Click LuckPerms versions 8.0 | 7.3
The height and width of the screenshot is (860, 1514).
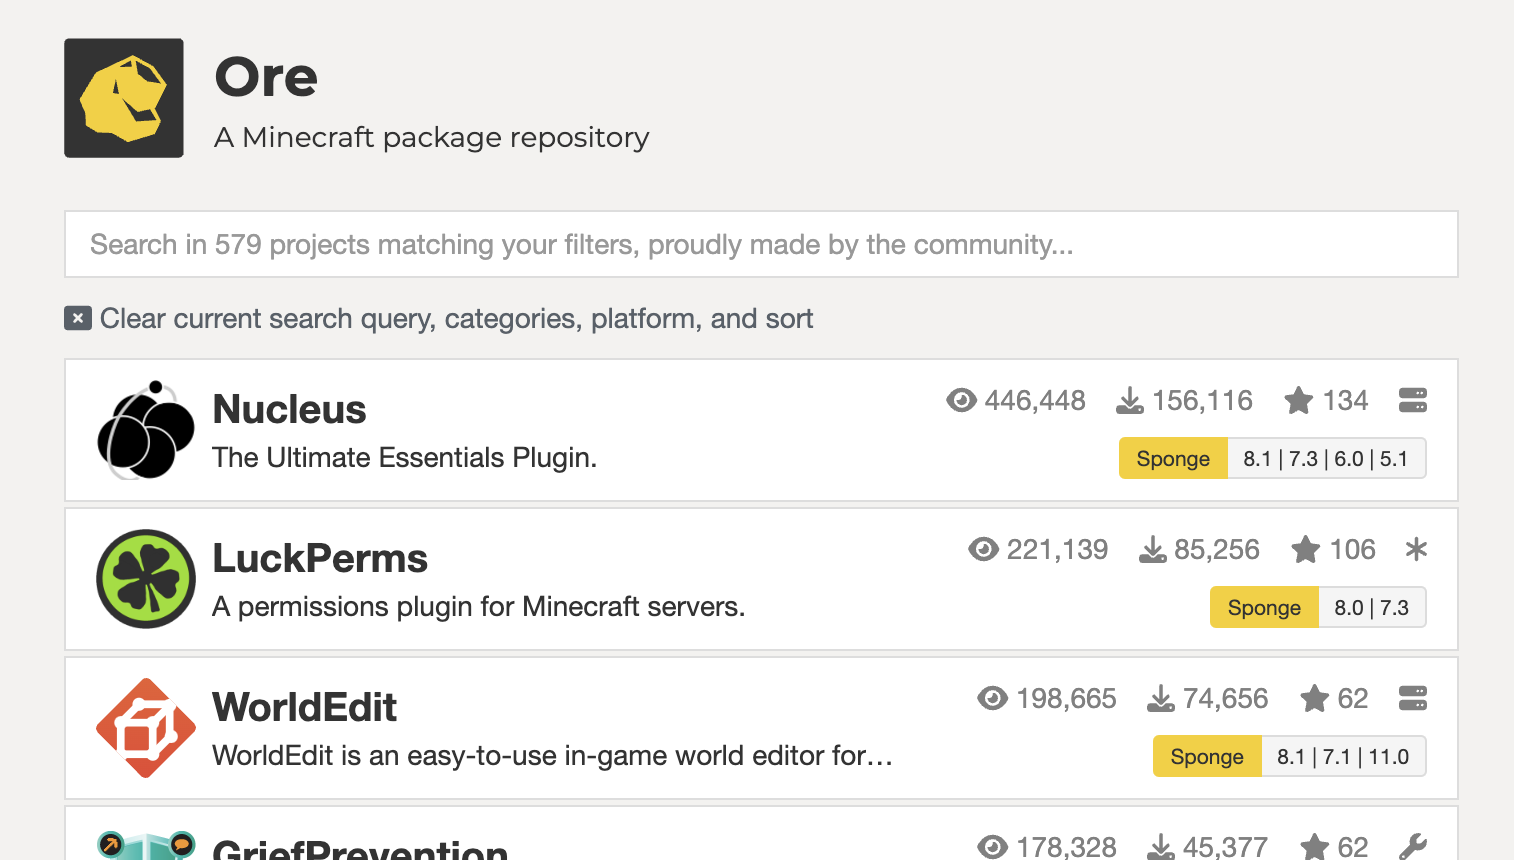(1372, 608)
